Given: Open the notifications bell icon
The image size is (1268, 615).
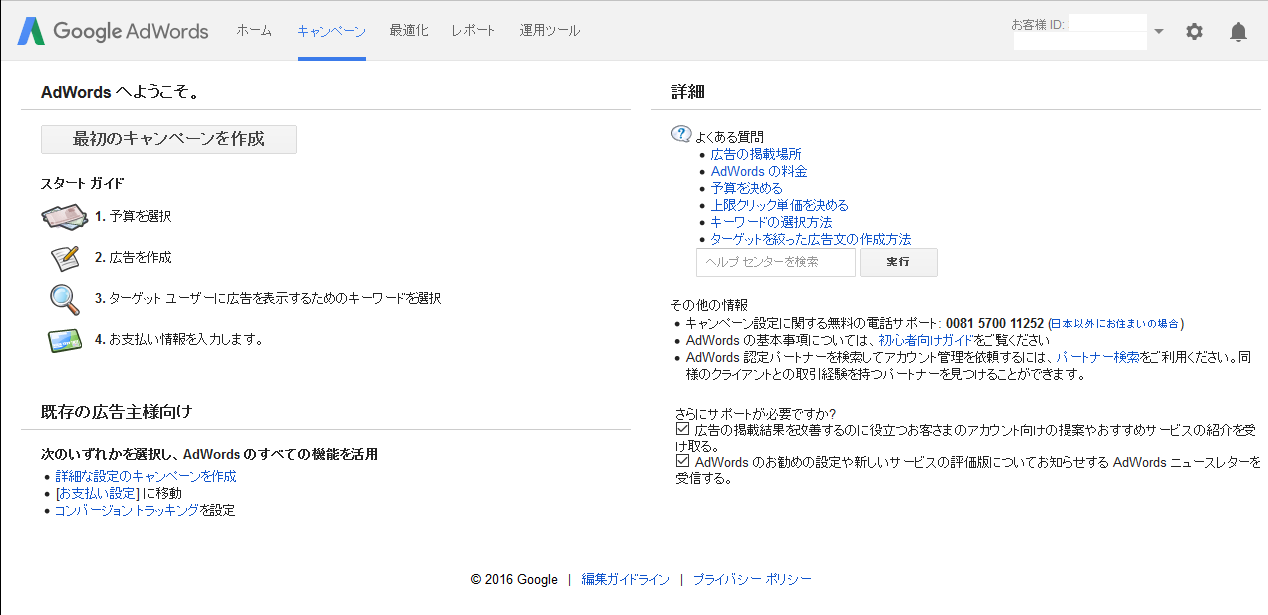Looking at the screenshot, I should pyautogui.click(x=1238, y=32).
